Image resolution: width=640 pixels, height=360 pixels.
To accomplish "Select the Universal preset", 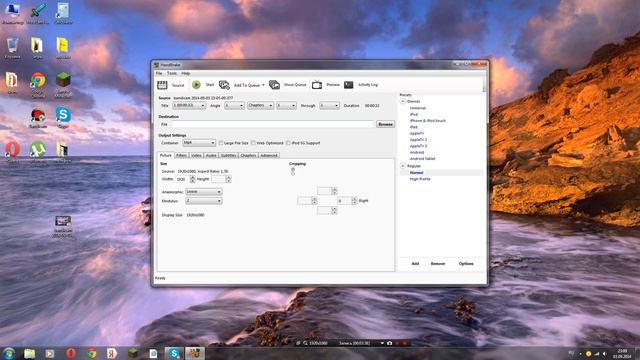I will click(418, 108).
